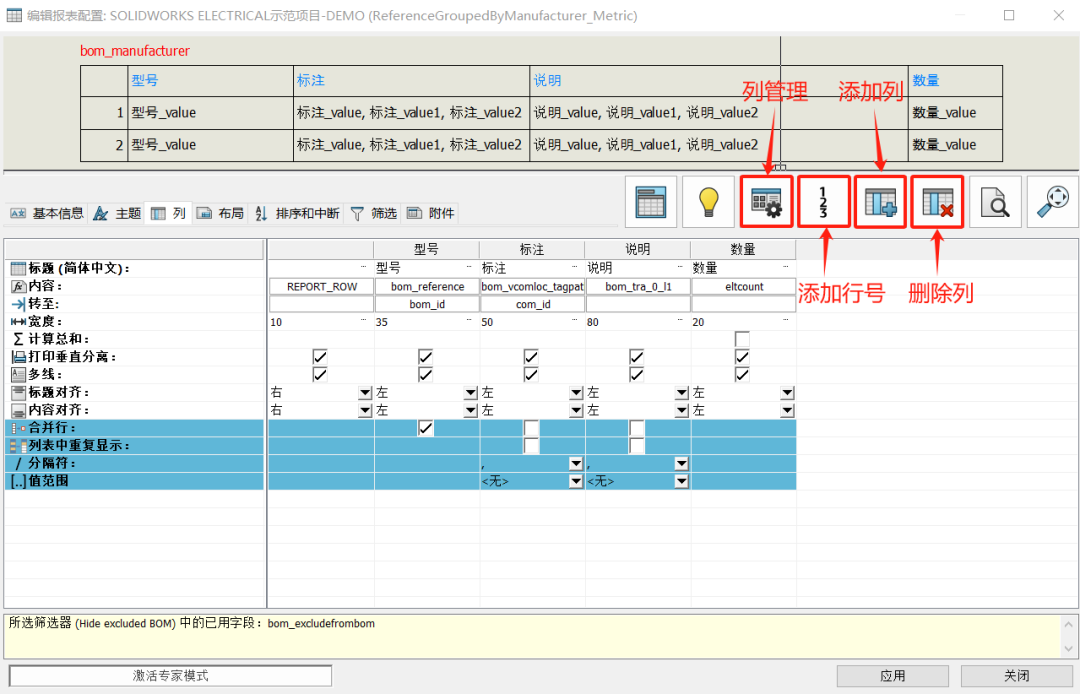
Task: Enable 列表中重复显示 for the 说明 column
Action: click(x=636, y=445)
